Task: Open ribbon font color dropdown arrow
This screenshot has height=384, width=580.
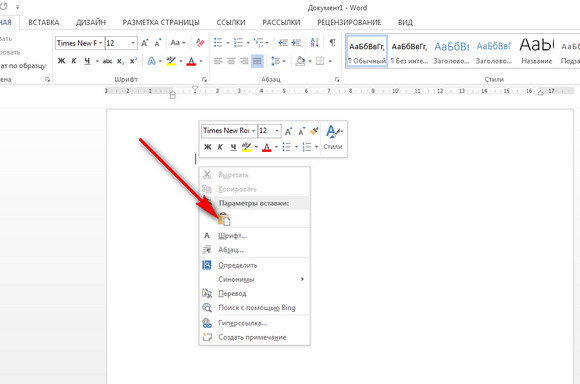Action: (201, 61)
